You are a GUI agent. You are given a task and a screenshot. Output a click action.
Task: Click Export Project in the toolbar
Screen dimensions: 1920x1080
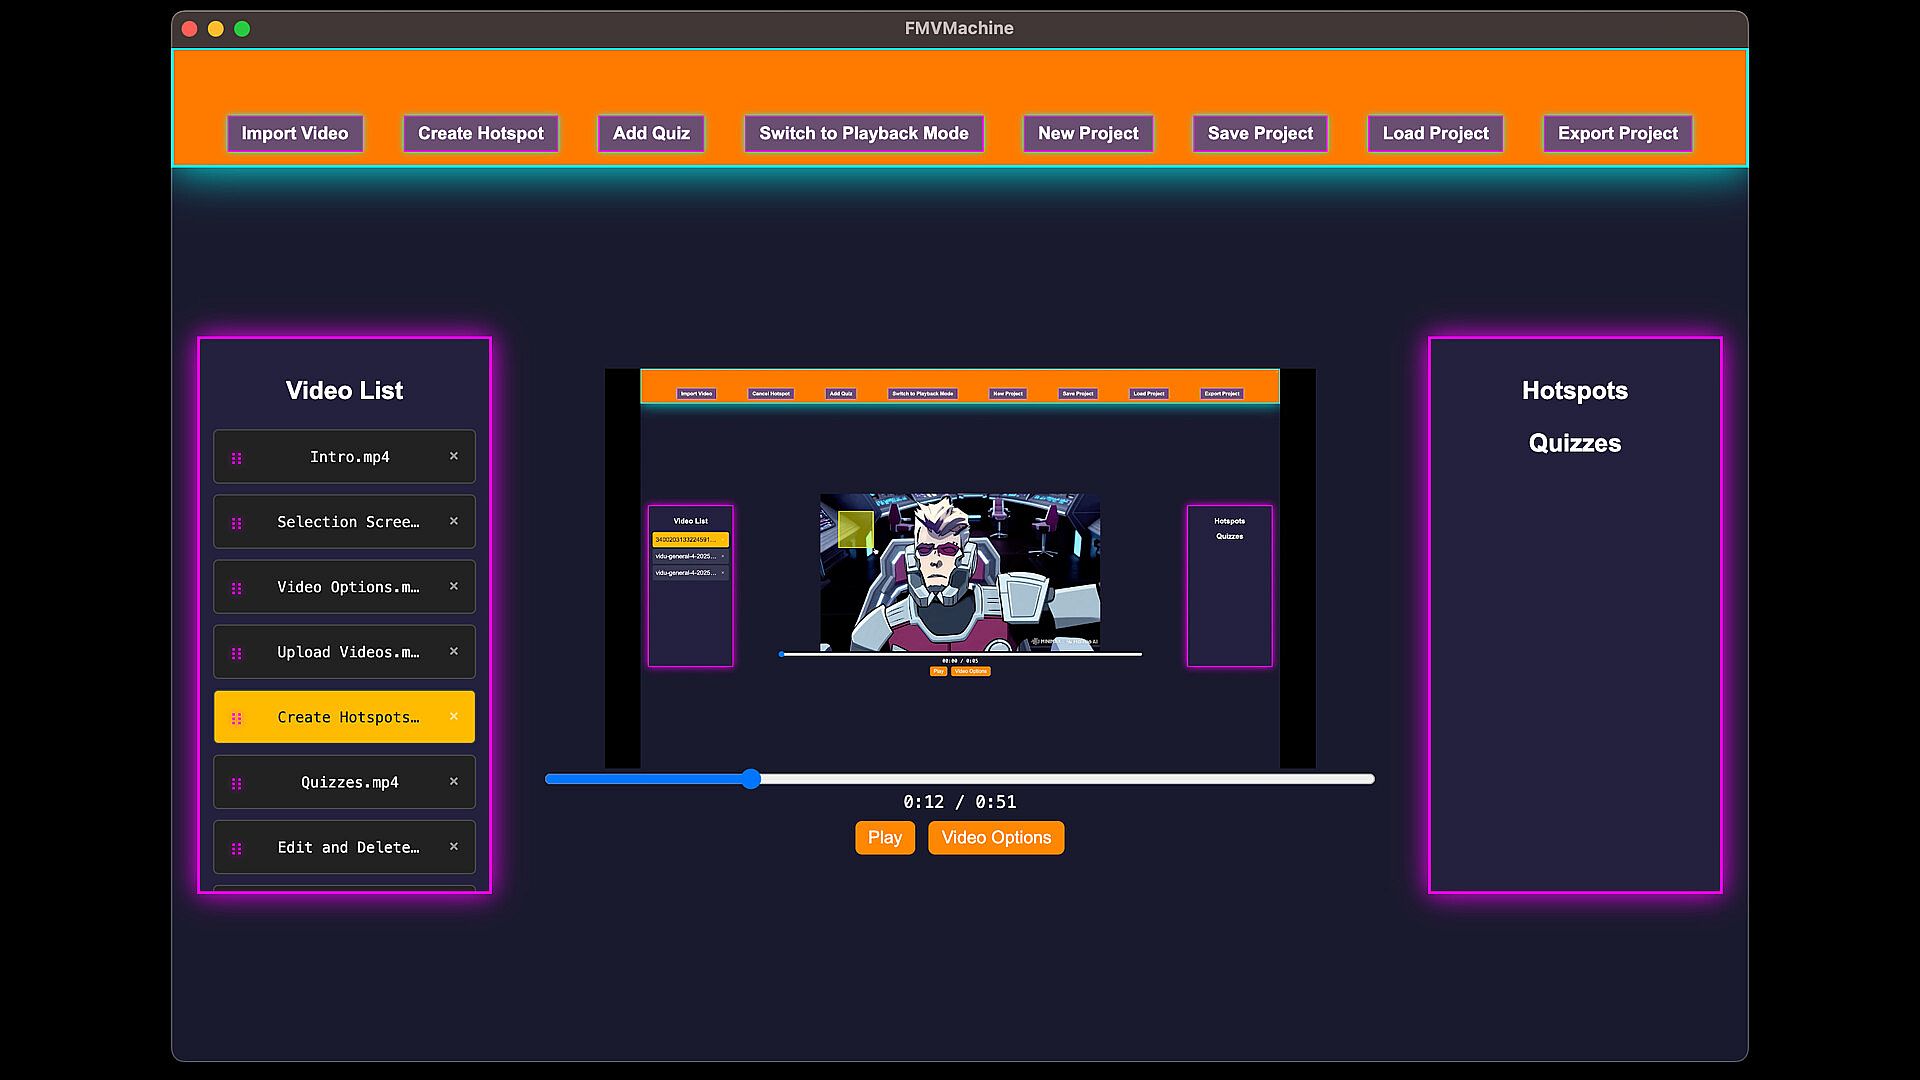(1617, 133)
